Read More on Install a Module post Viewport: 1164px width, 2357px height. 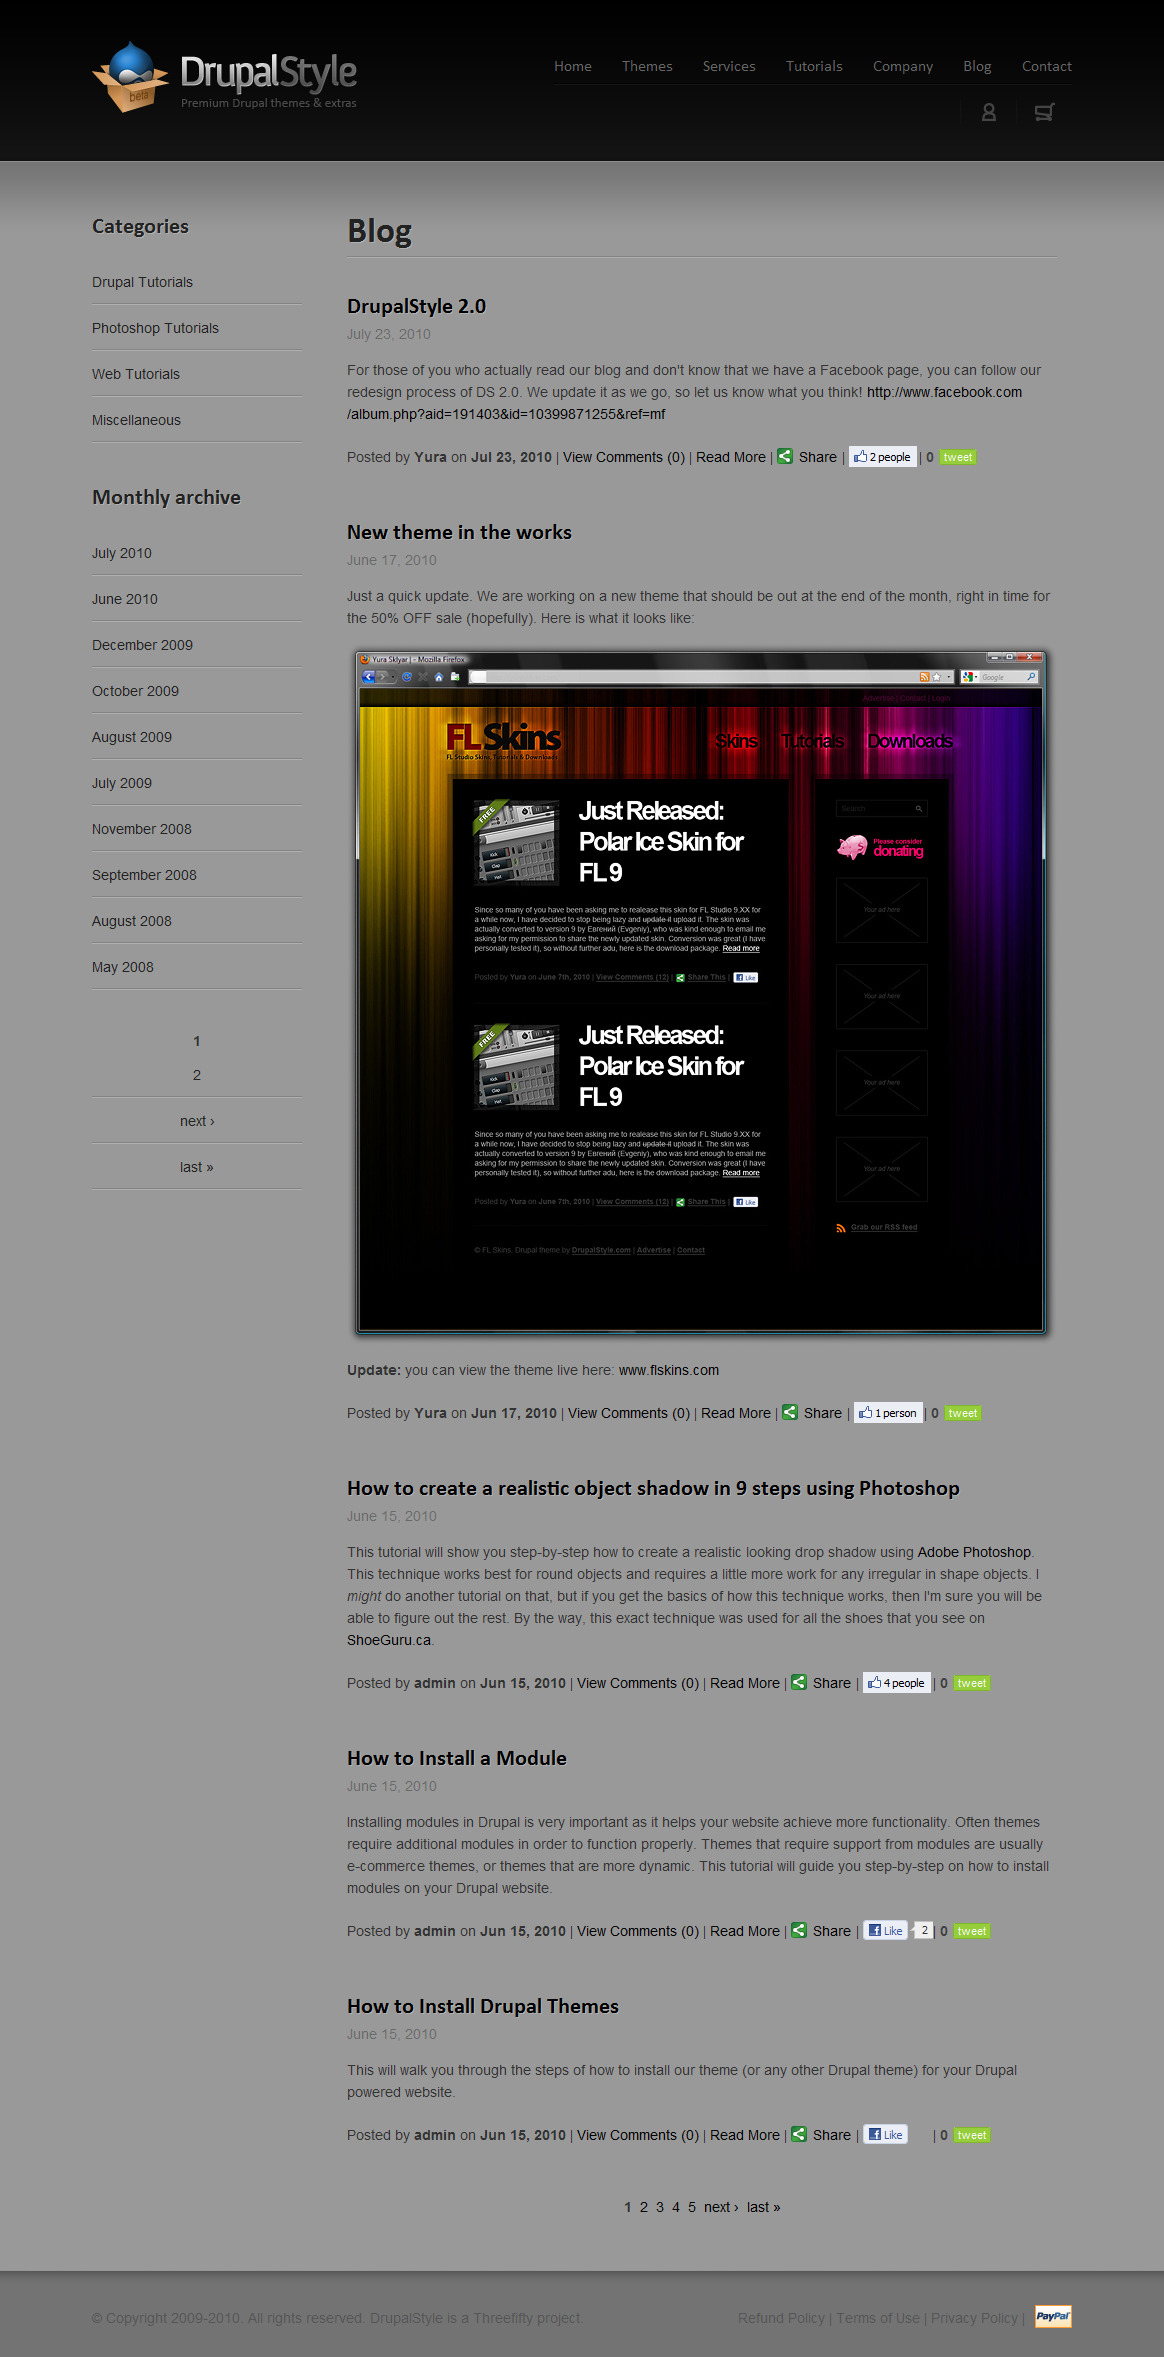(745, 1931)
